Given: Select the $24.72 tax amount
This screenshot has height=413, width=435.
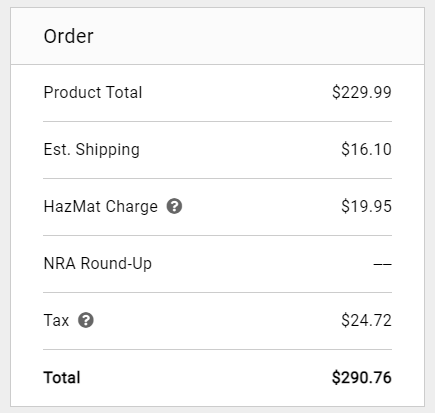Looking at the screenshot, I should (x=366, y=320).
